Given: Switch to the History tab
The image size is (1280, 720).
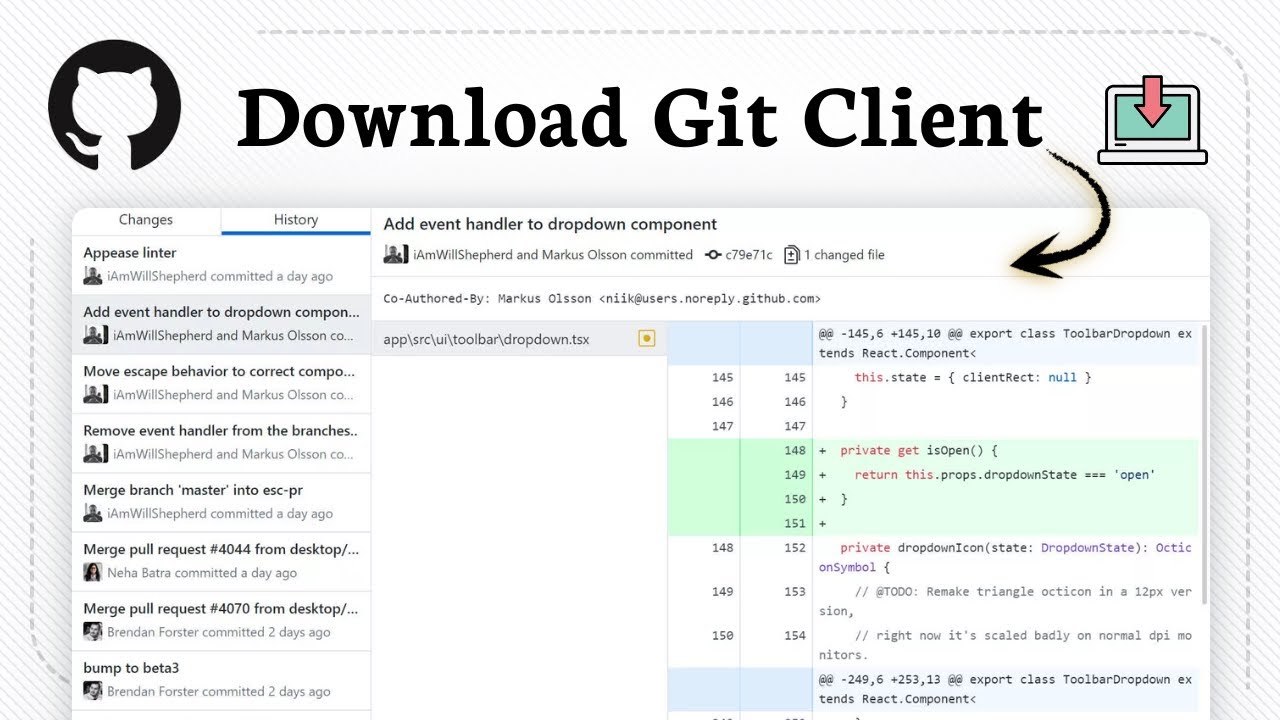Looking at the screenshot, I should tap(296, 220).
